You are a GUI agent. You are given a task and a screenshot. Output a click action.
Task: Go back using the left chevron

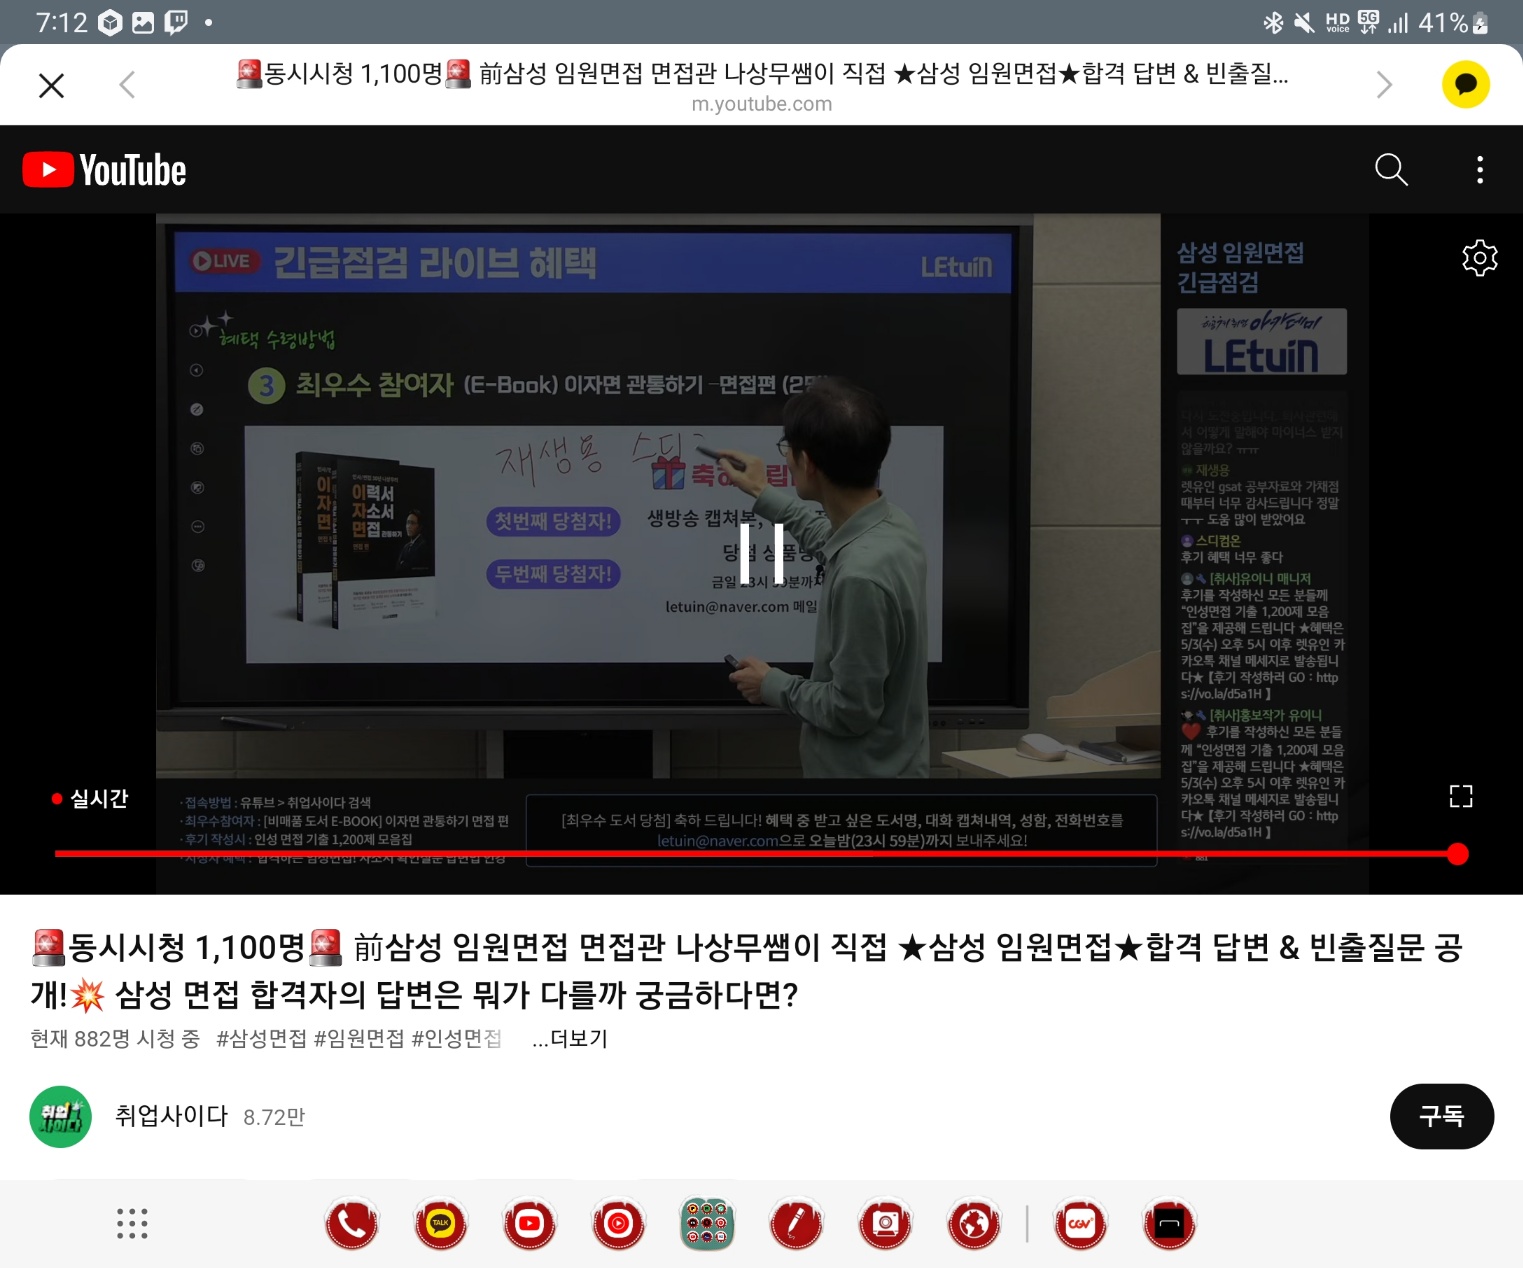[x=127, y=85]
